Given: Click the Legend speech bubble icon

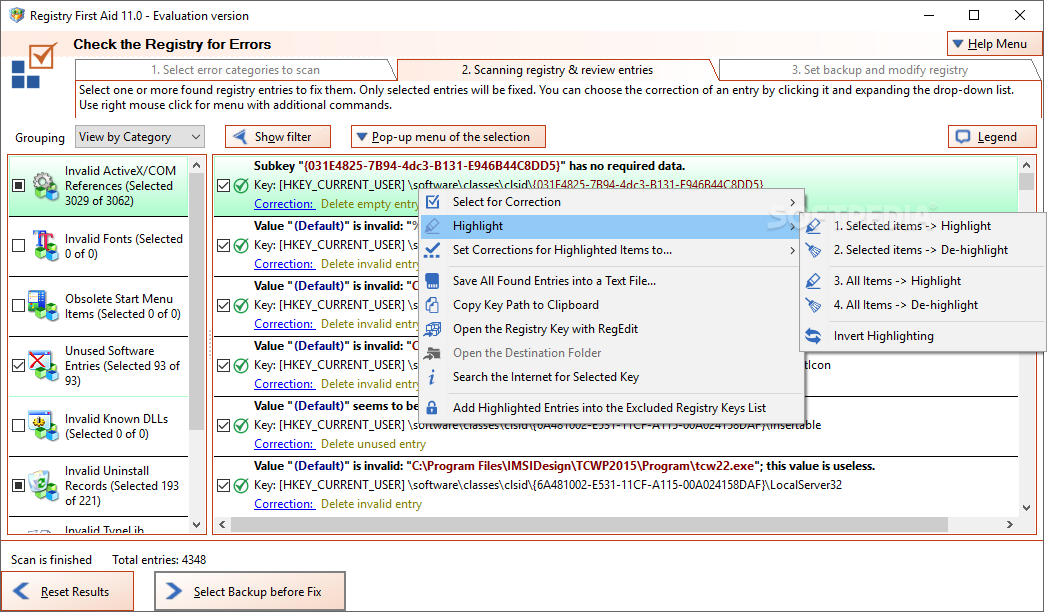Looking at the screenshot, I should pos(962,137).
